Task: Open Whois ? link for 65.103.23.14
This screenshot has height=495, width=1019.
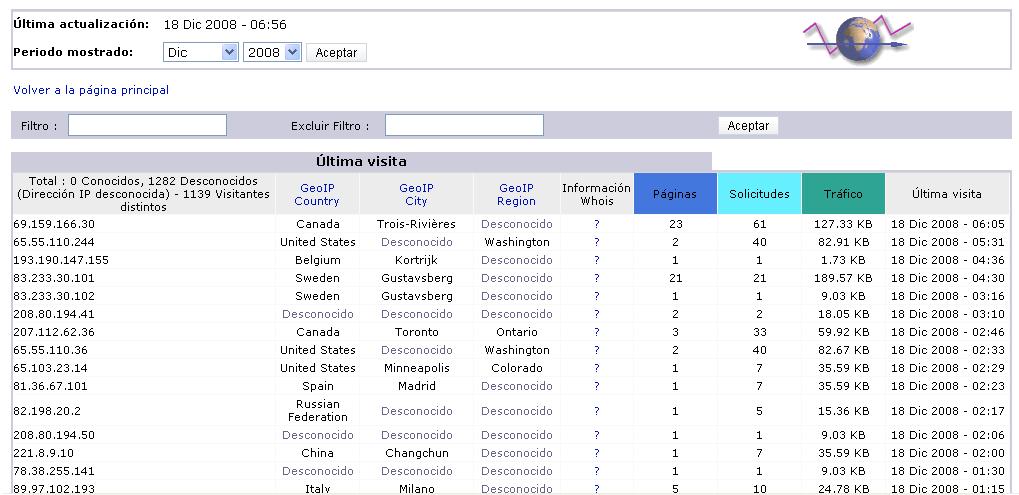Action: [596, 368]
